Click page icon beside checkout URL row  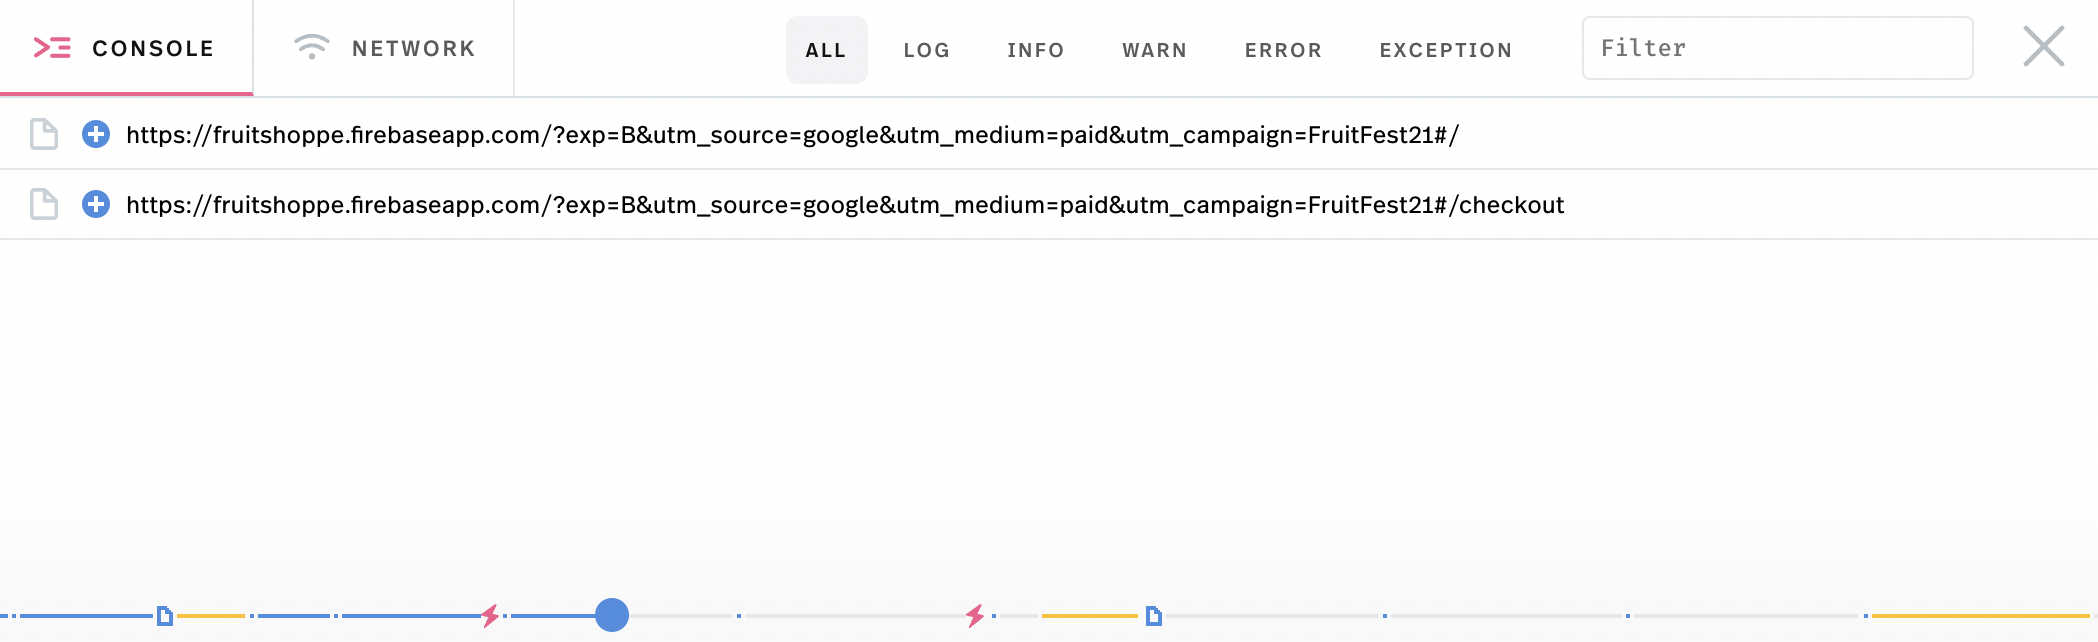[x=44, y=204]
